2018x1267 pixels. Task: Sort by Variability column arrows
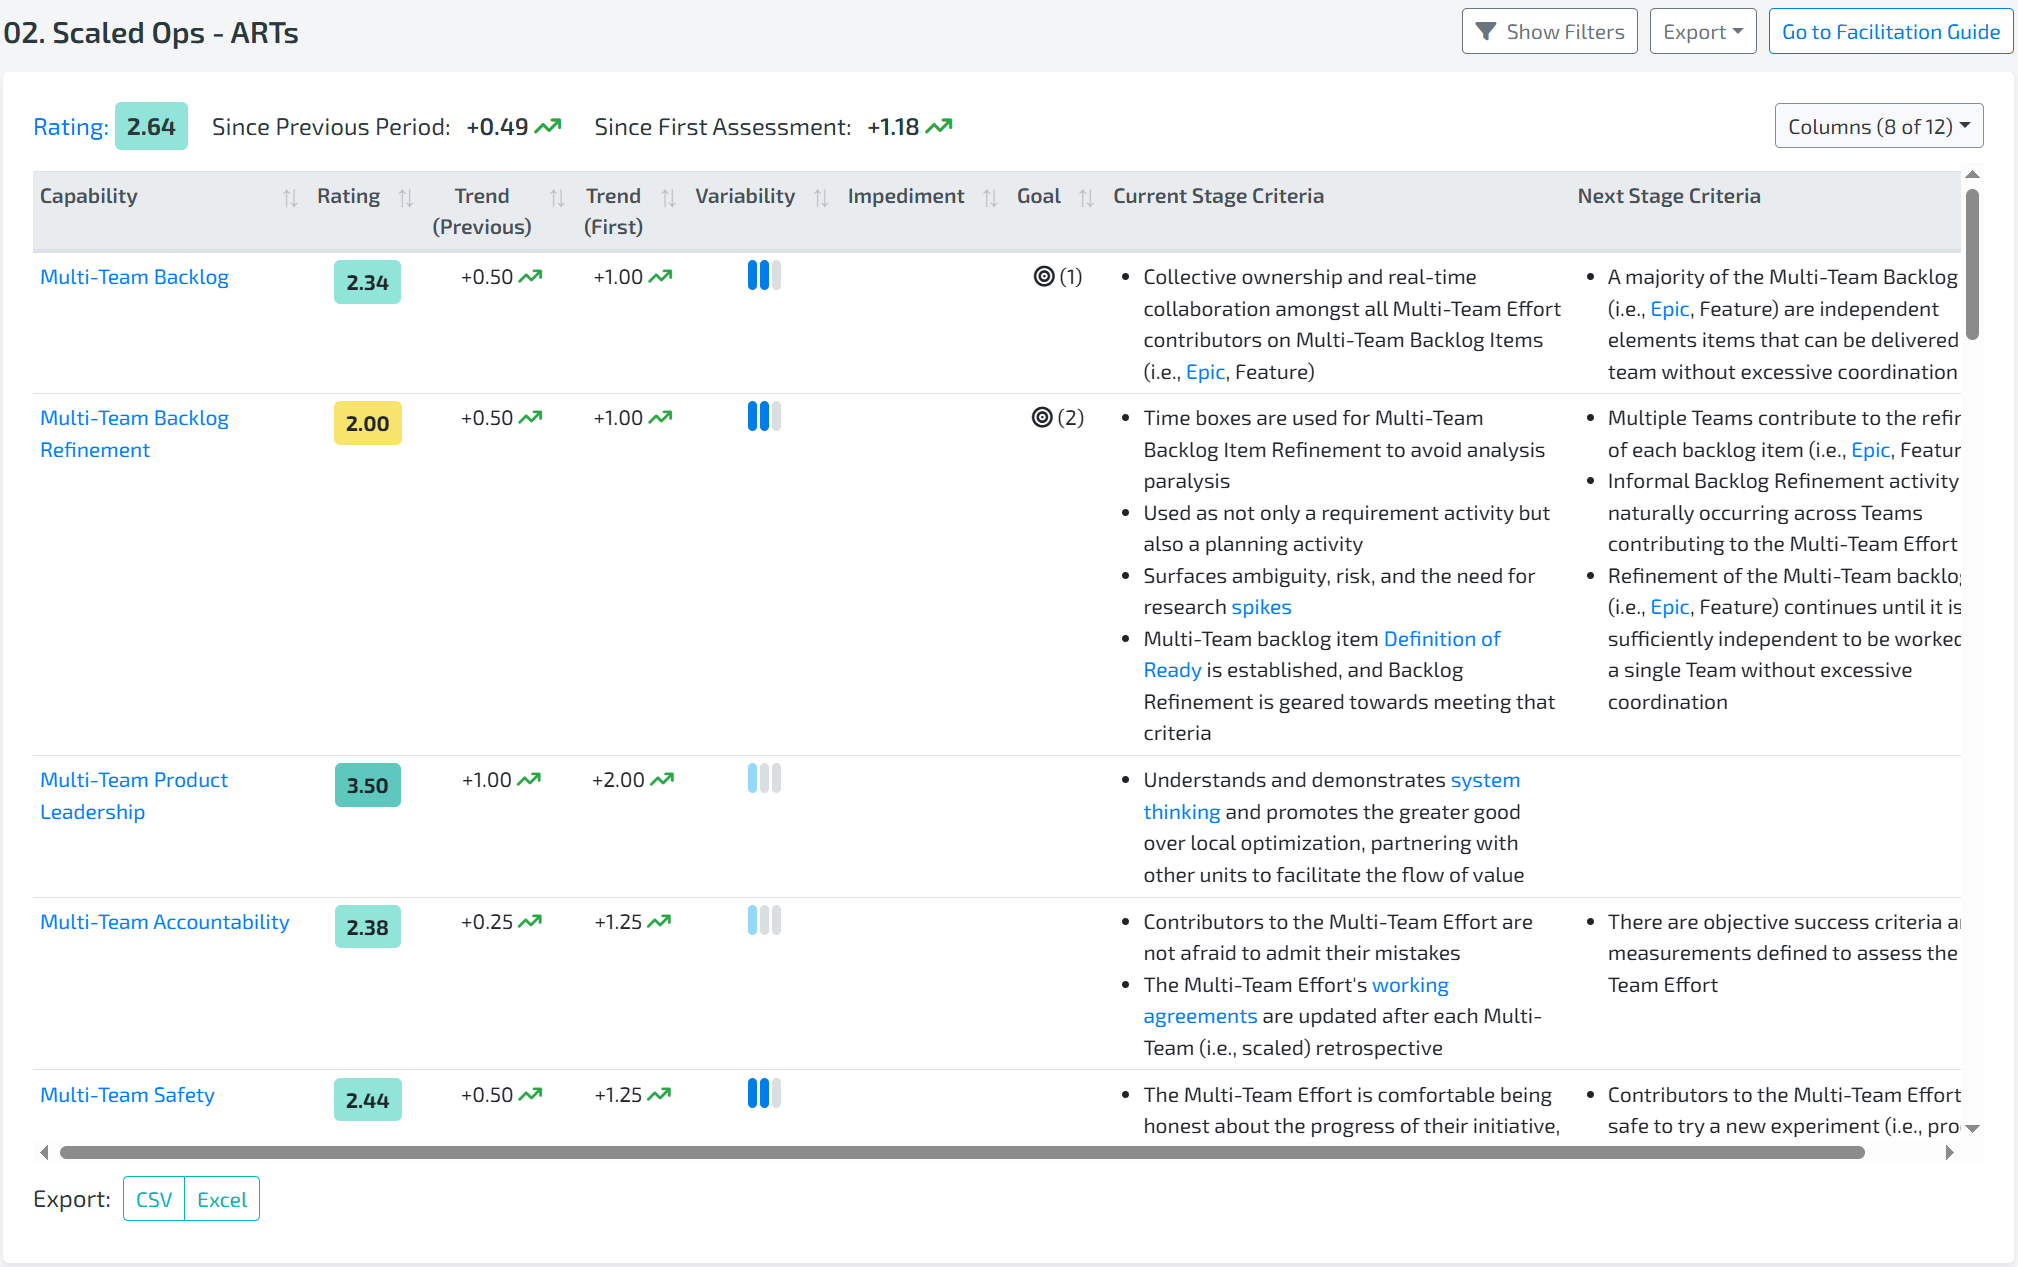coord(821,198)
